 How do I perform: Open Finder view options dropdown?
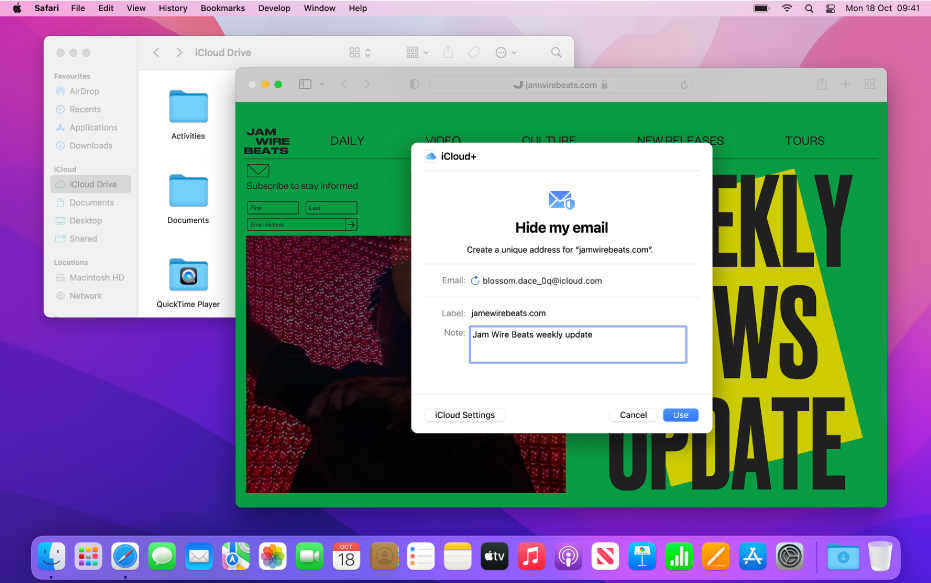point(360,52)
